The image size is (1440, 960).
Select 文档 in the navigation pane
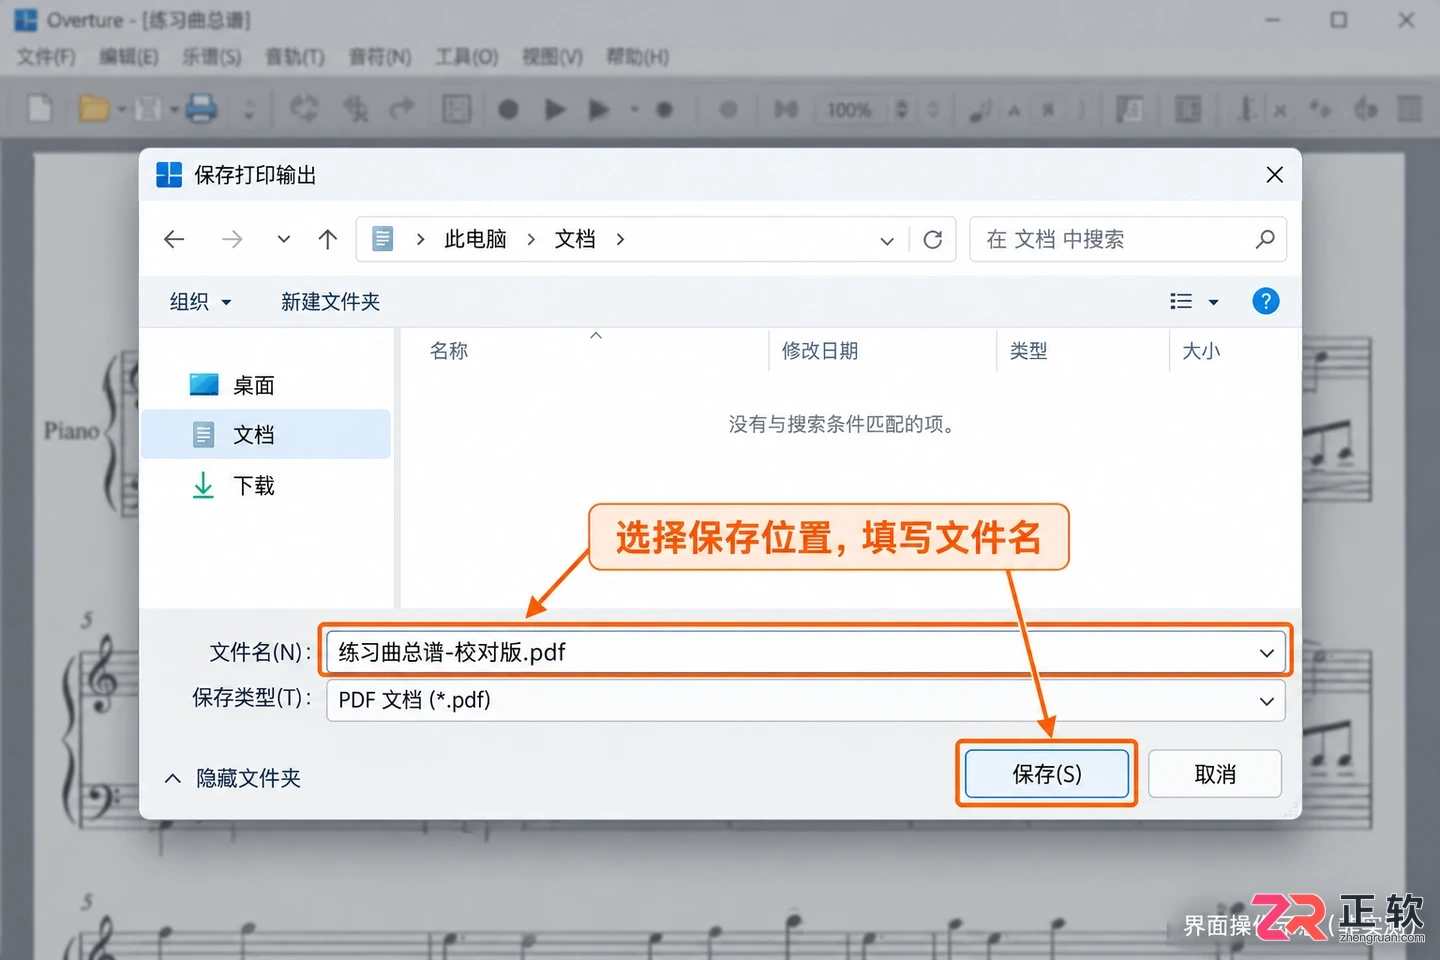coord(266,435)
